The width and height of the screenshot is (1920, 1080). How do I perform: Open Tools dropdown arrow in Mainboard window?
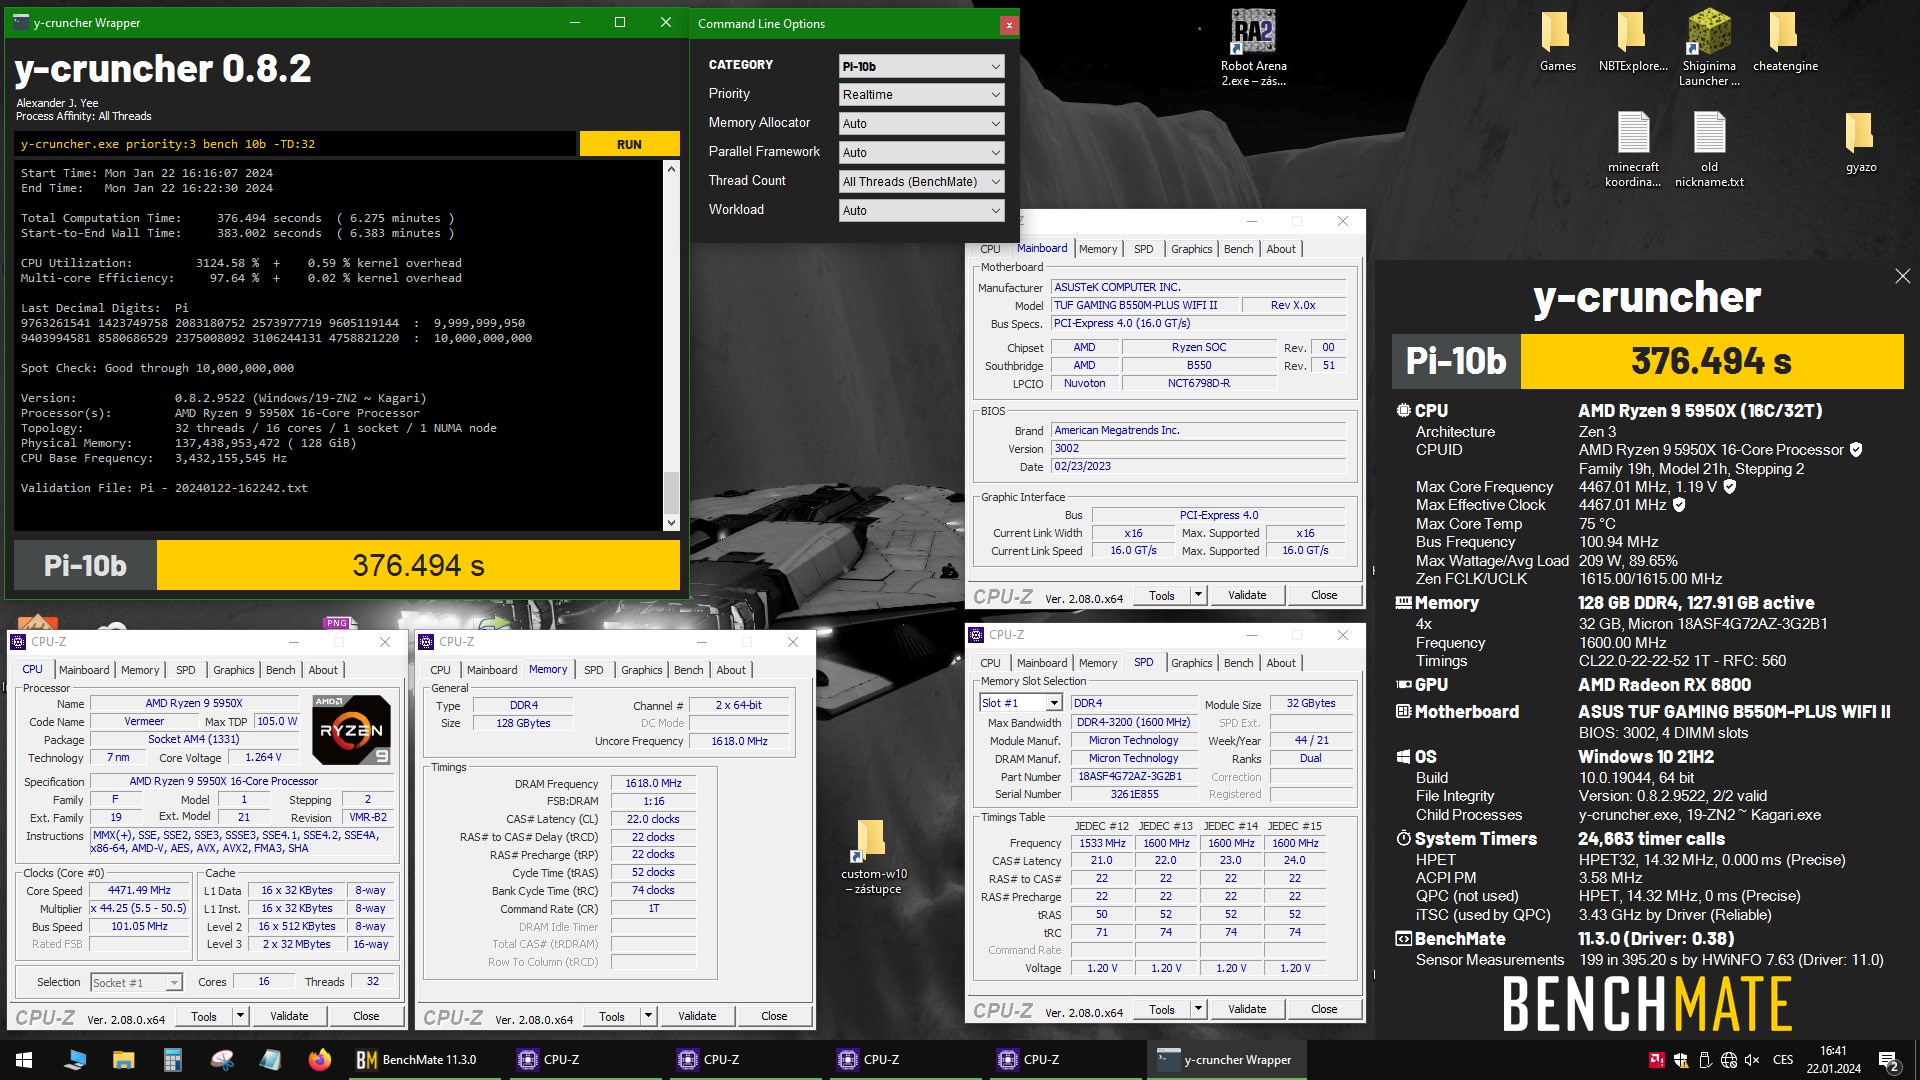click(x=1198, y=595)
